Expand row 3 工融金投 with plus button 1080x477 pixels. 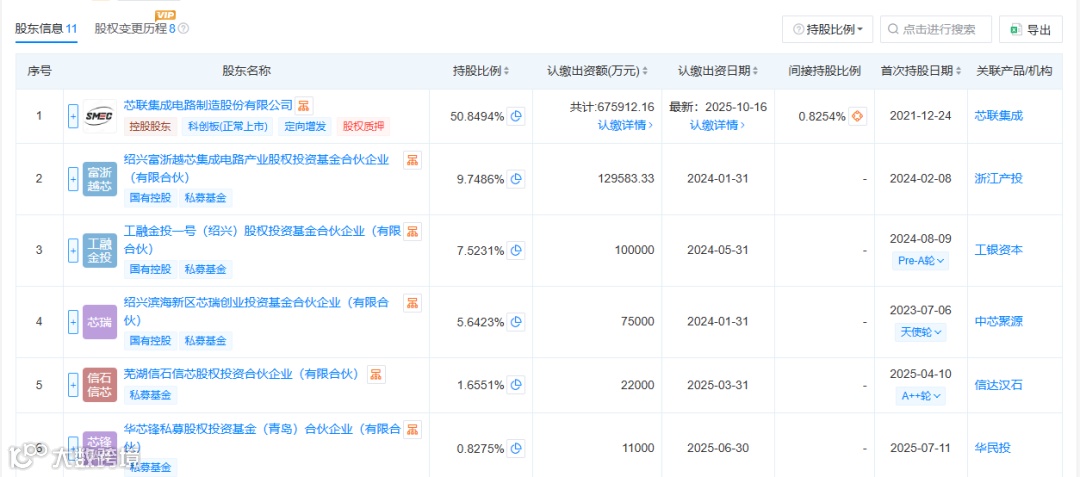tap(73, 251)
